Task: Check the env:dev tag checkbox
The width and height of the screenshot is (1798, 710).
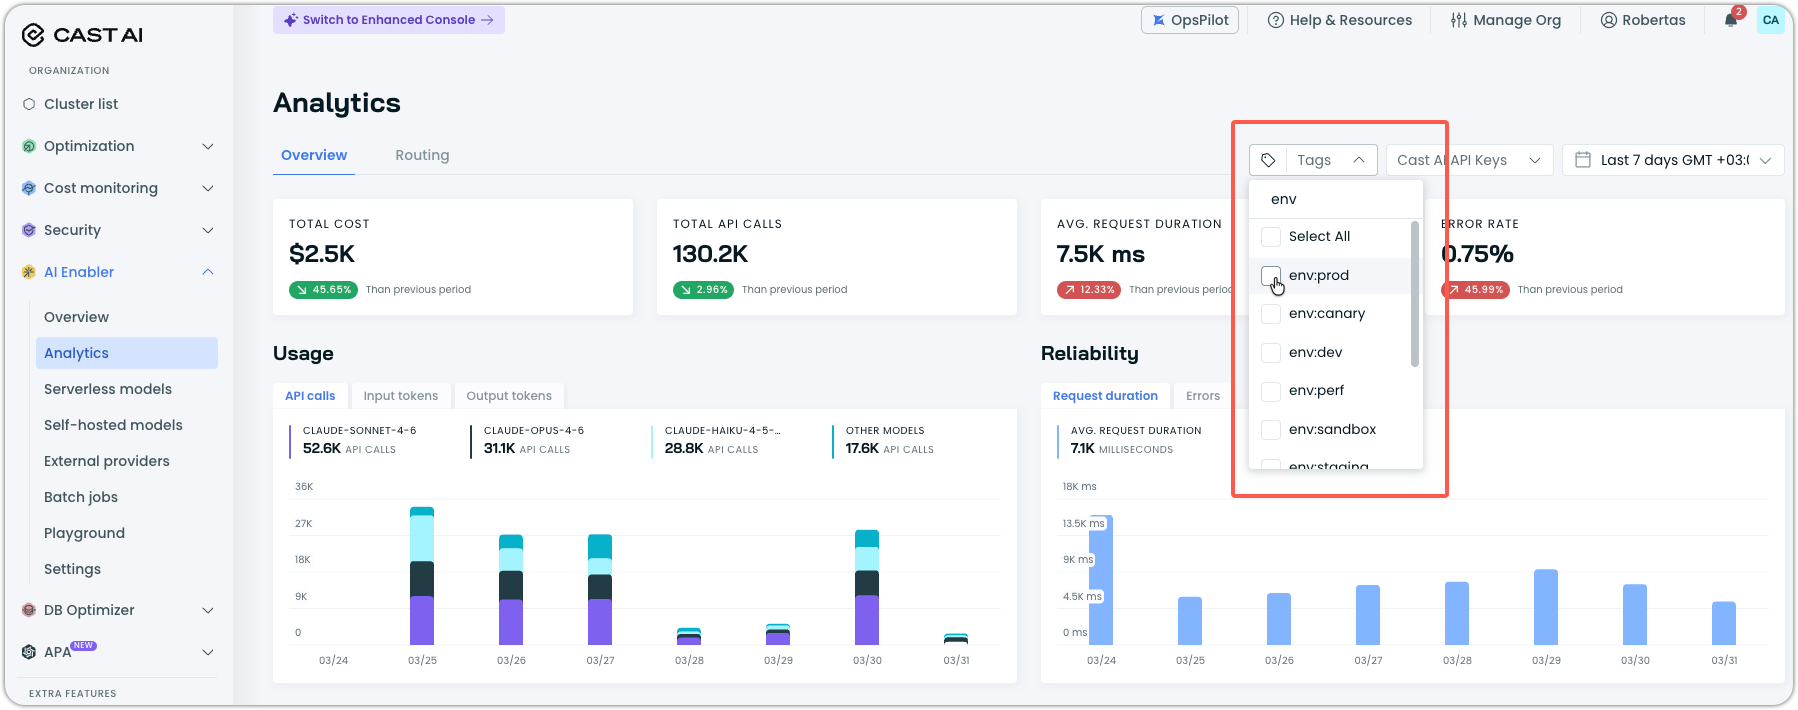Action: click(x=1271, y=353)
